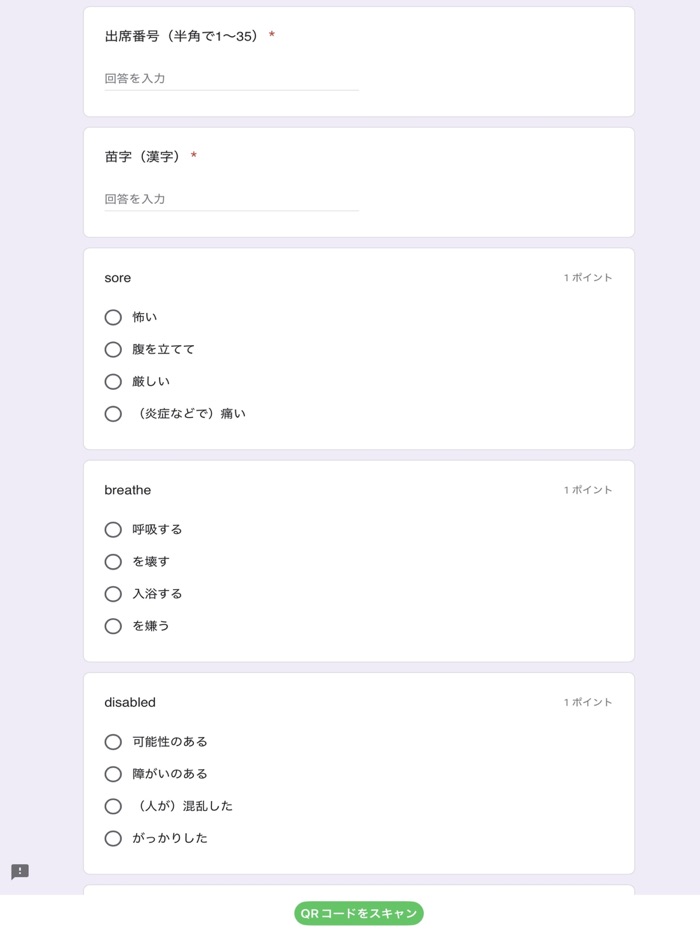Image resolution: width=700 pixels, height=934 pixels.
Task: Click the 苗字（漢字） answer field
Action: pyautogui.click(x=230, y=199)
